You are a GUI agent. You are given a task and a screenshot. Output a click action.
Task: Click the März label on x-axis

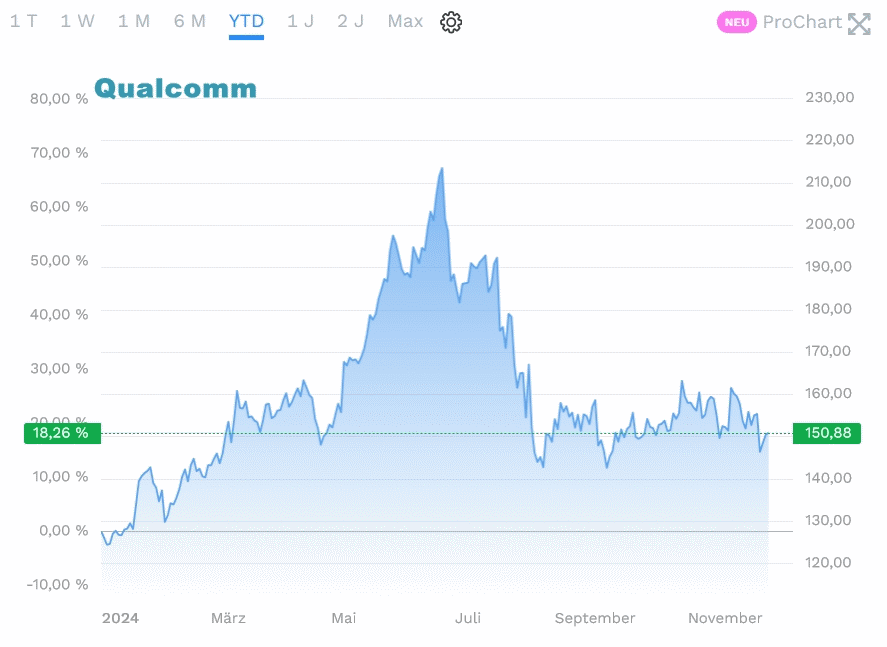point(228,618)
